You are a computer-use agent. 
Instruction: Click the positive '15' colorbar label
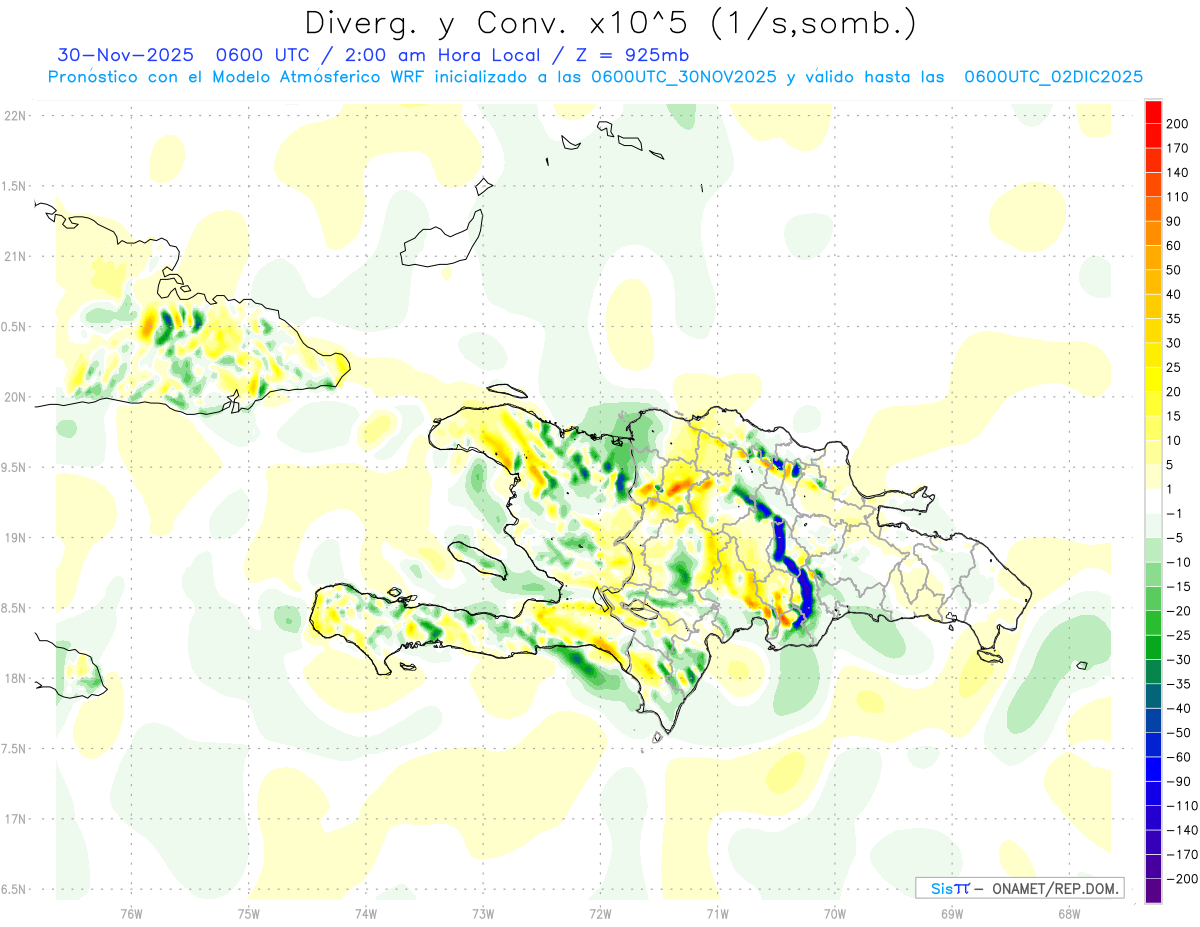(1175, 416)
